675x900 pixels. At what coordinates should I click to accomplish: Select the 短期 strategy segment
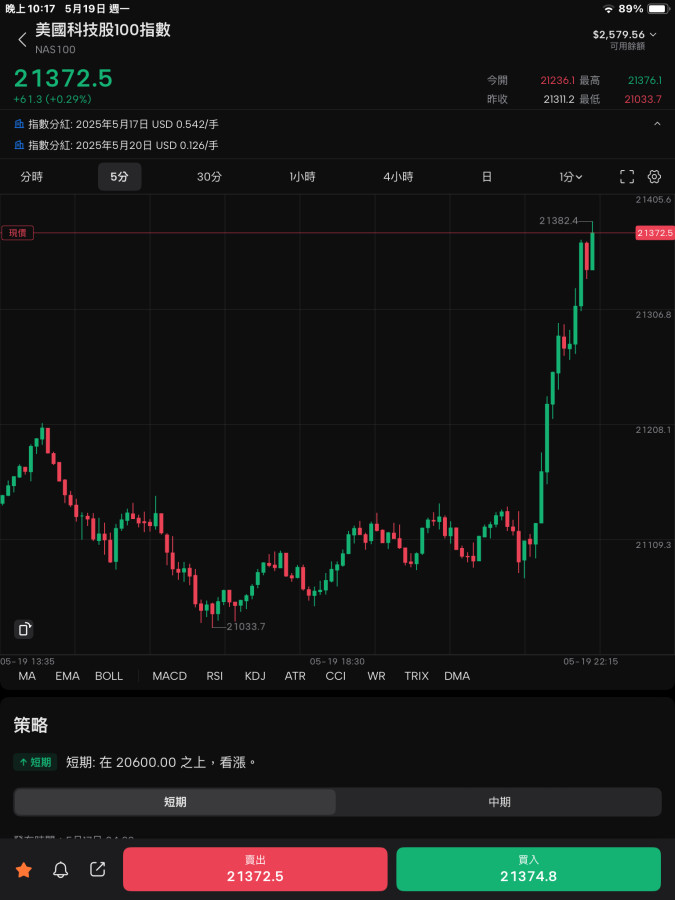pyautogui.click(x=175, y=802)
